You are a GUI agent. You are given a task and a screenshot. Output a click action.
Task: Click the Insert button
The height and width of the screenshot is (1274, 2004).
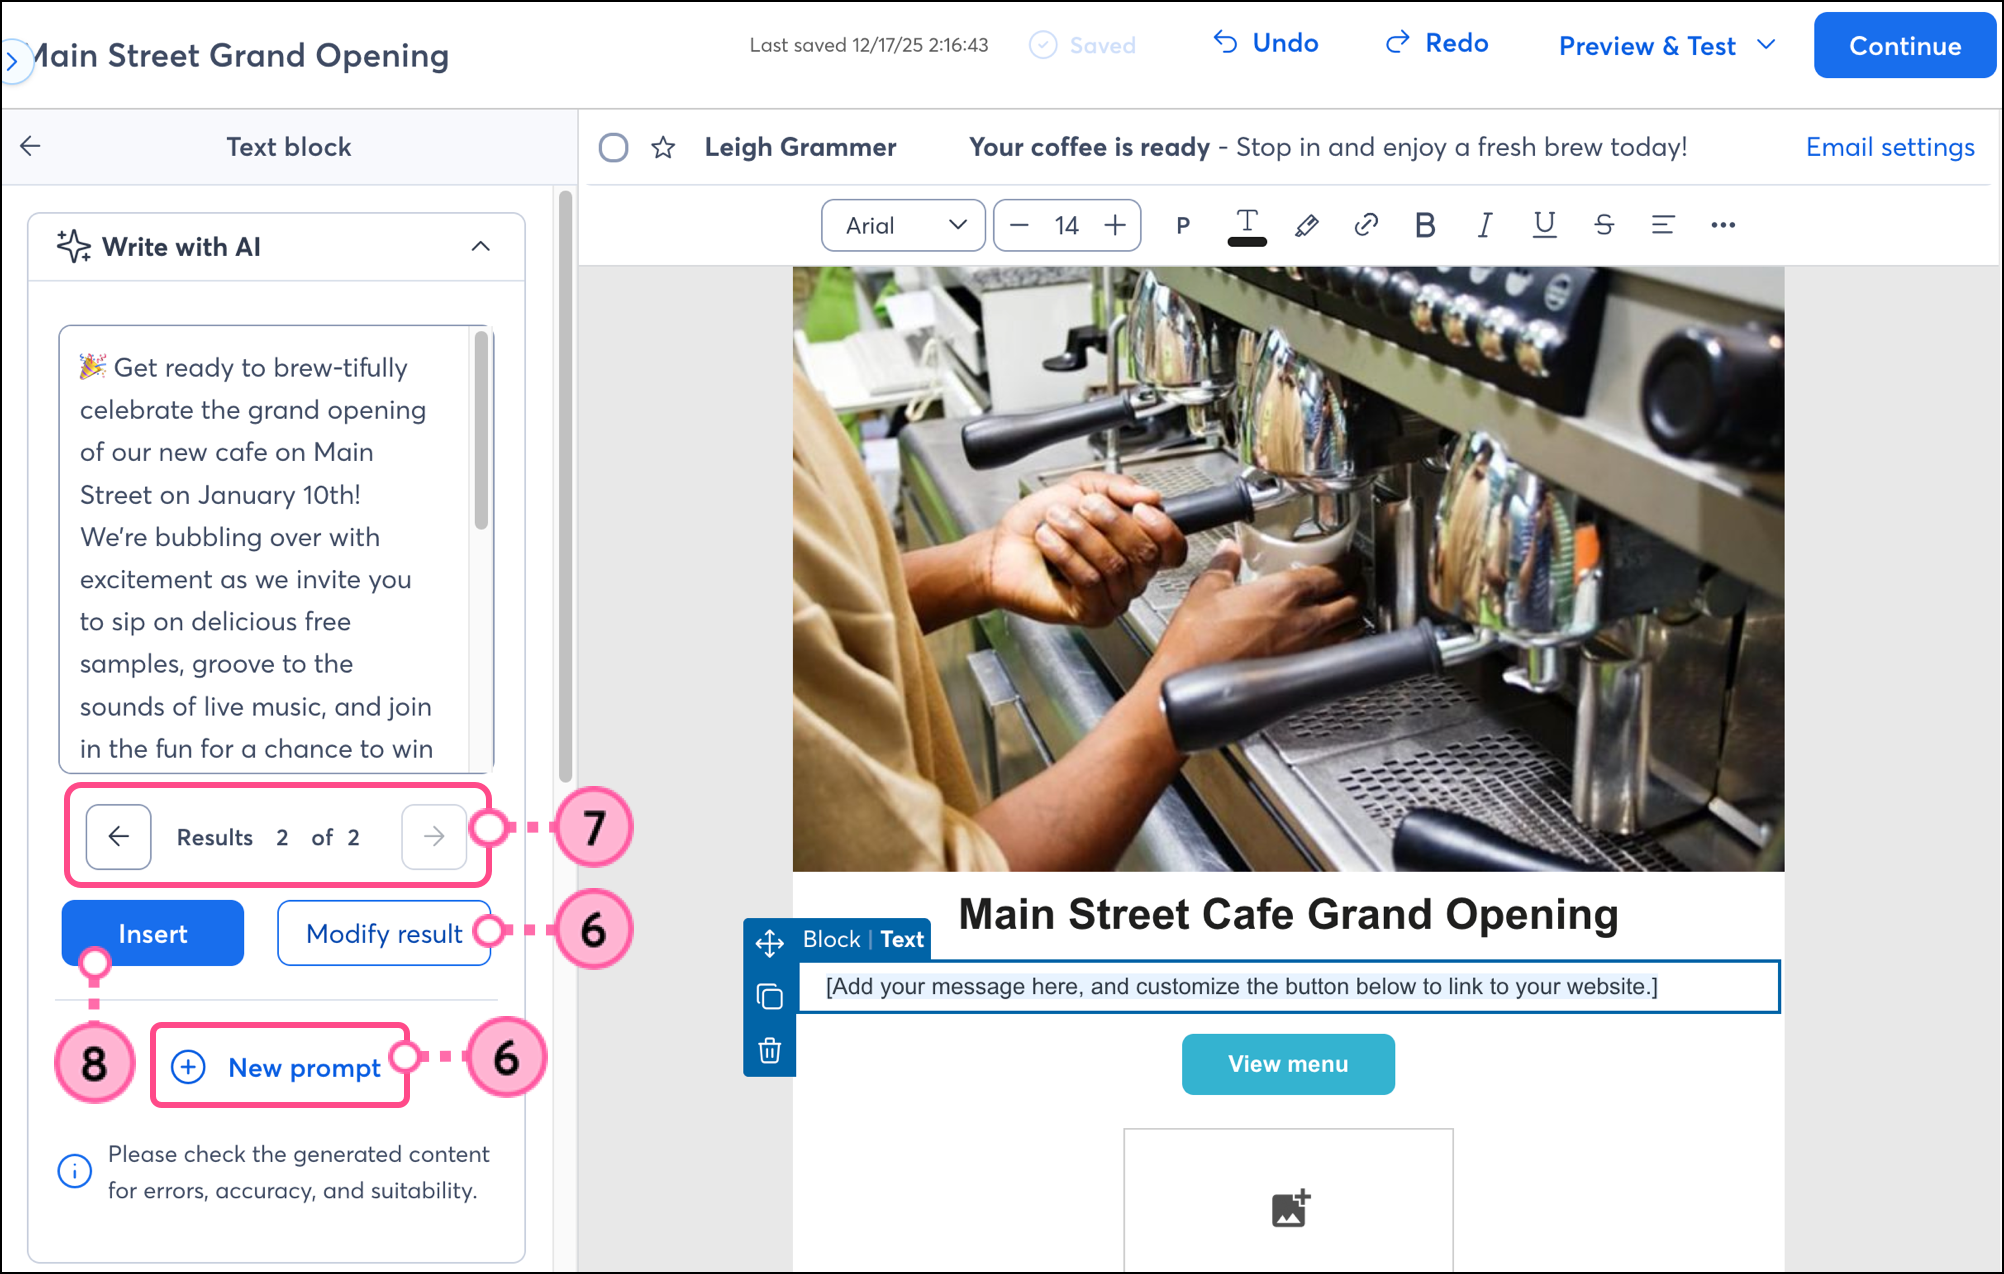(153, 933)
